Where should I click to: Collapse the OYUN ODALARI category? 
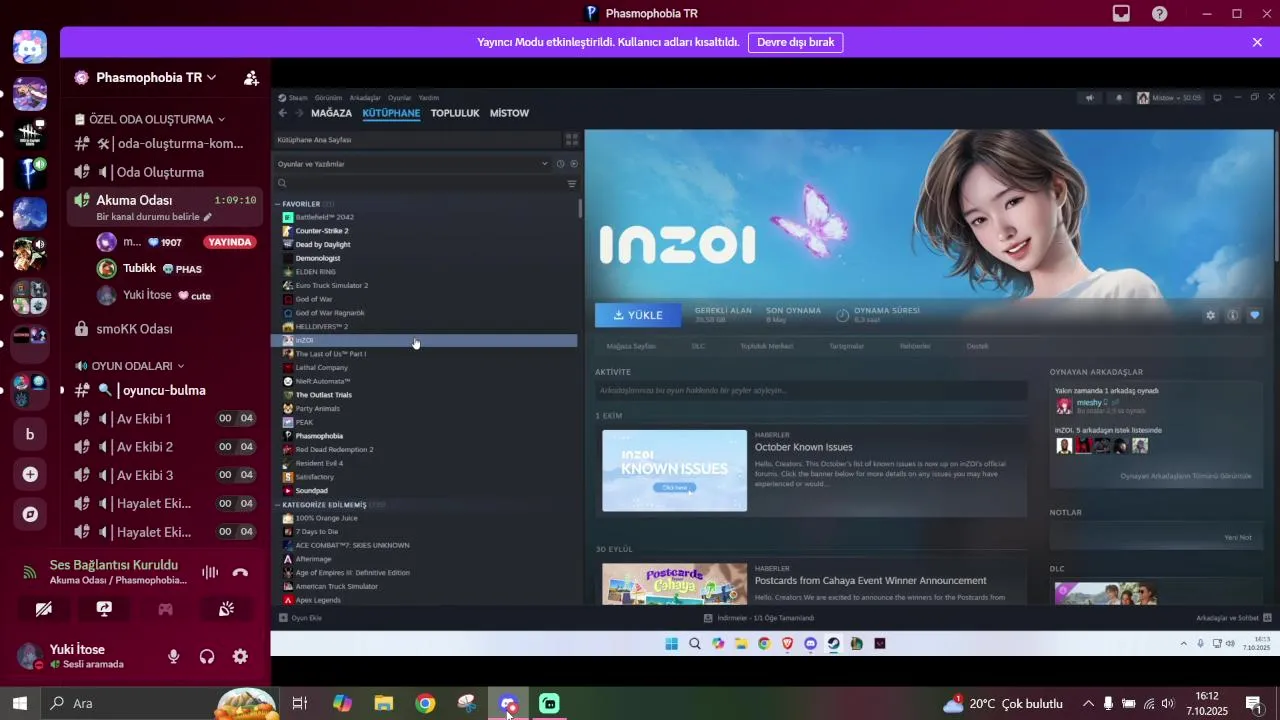[x=132, y=366]
